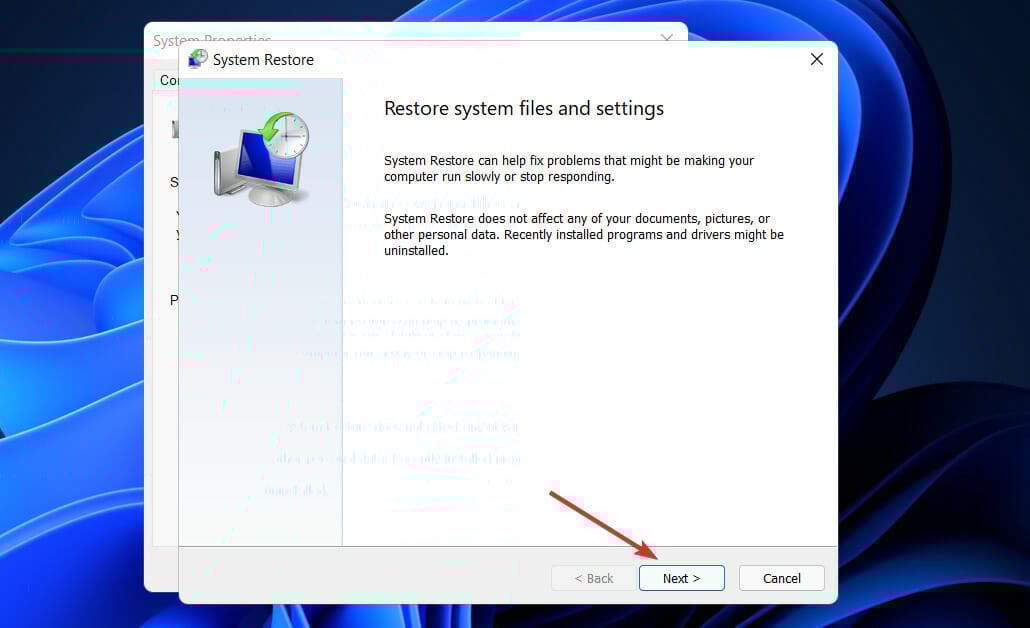Click the monitor-with-clock restore illustration
Viewport: 1030px width, 628px height.
(x=261, y=158)
